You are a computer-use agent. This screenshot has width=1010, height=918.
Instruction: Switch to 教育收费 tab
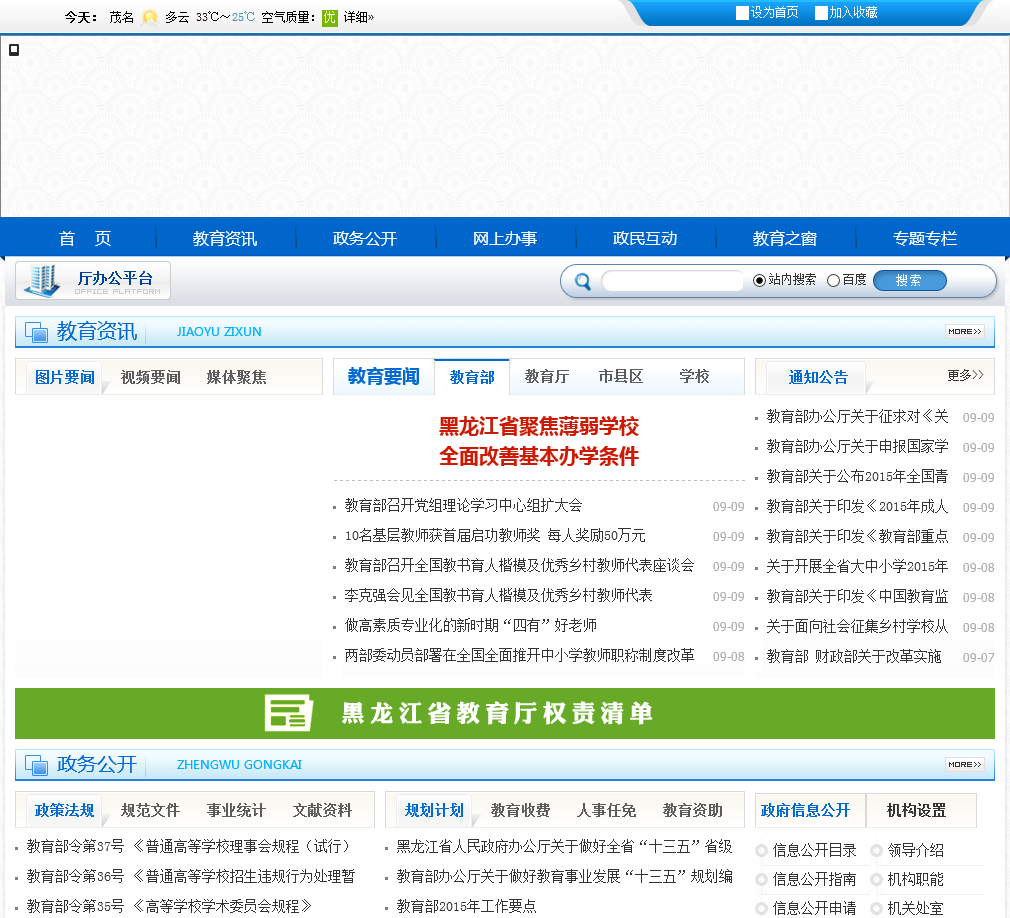[x=520, y=810]
